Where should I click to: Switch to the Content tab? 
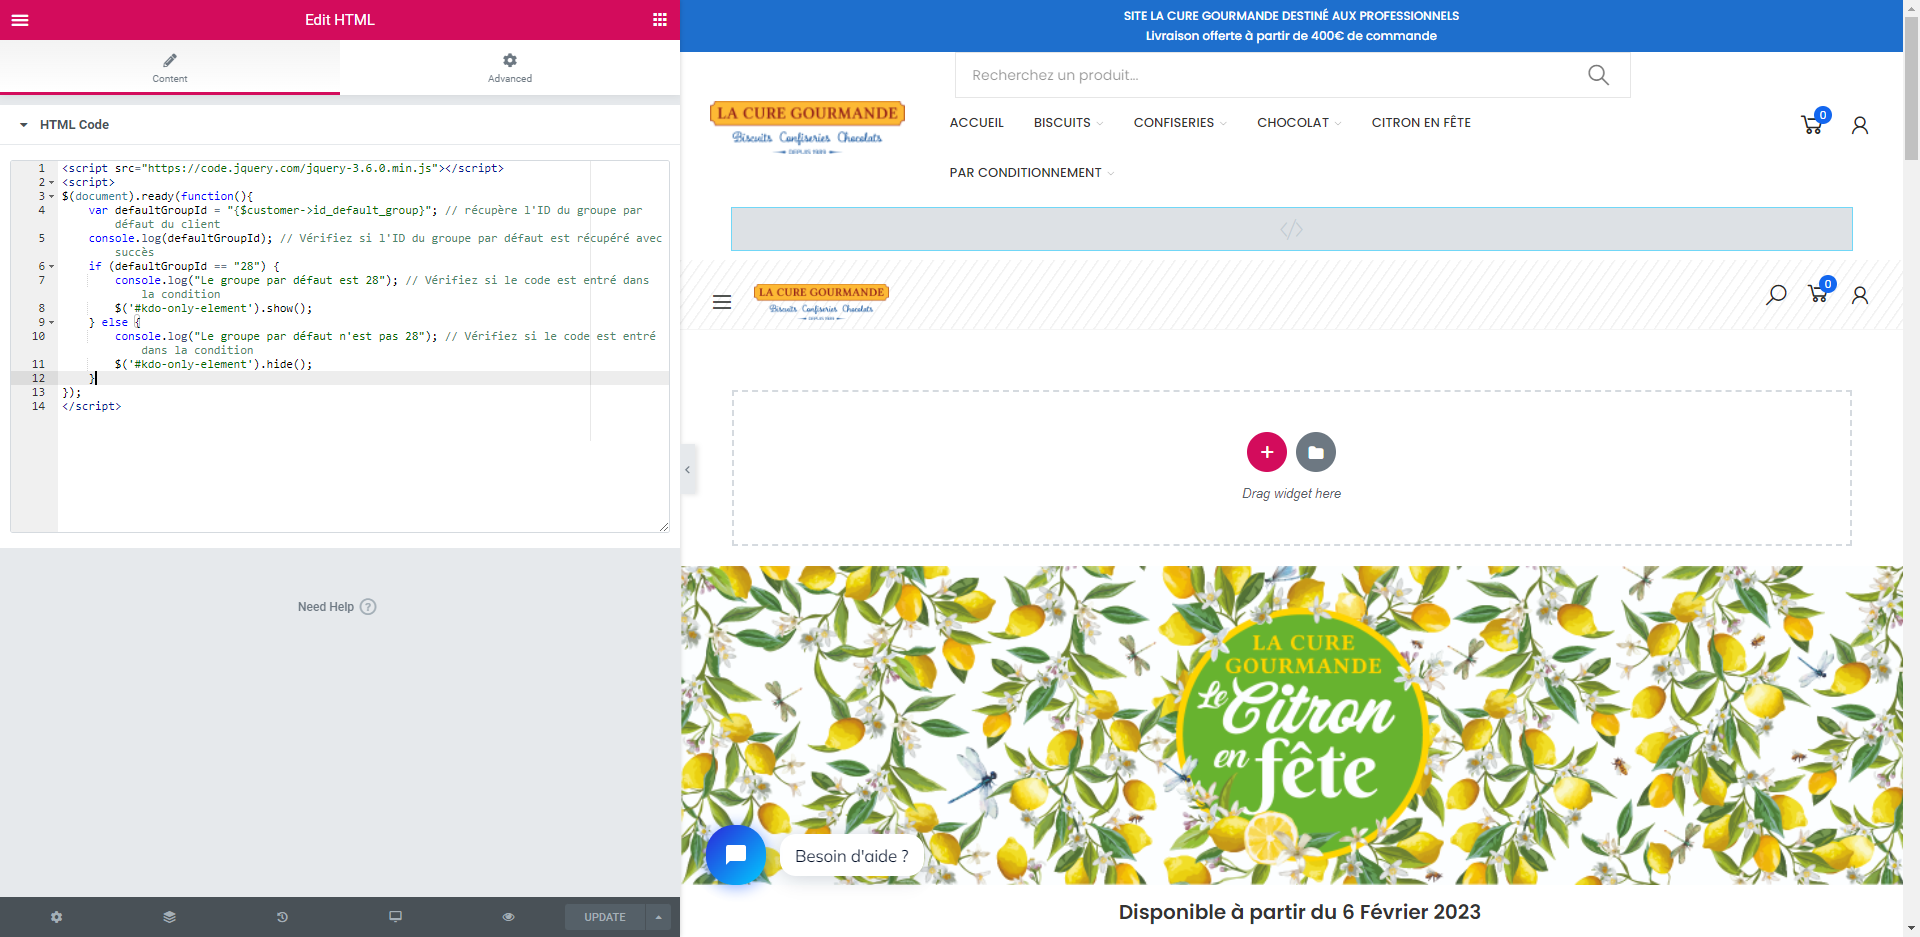(x=170, y=67)
